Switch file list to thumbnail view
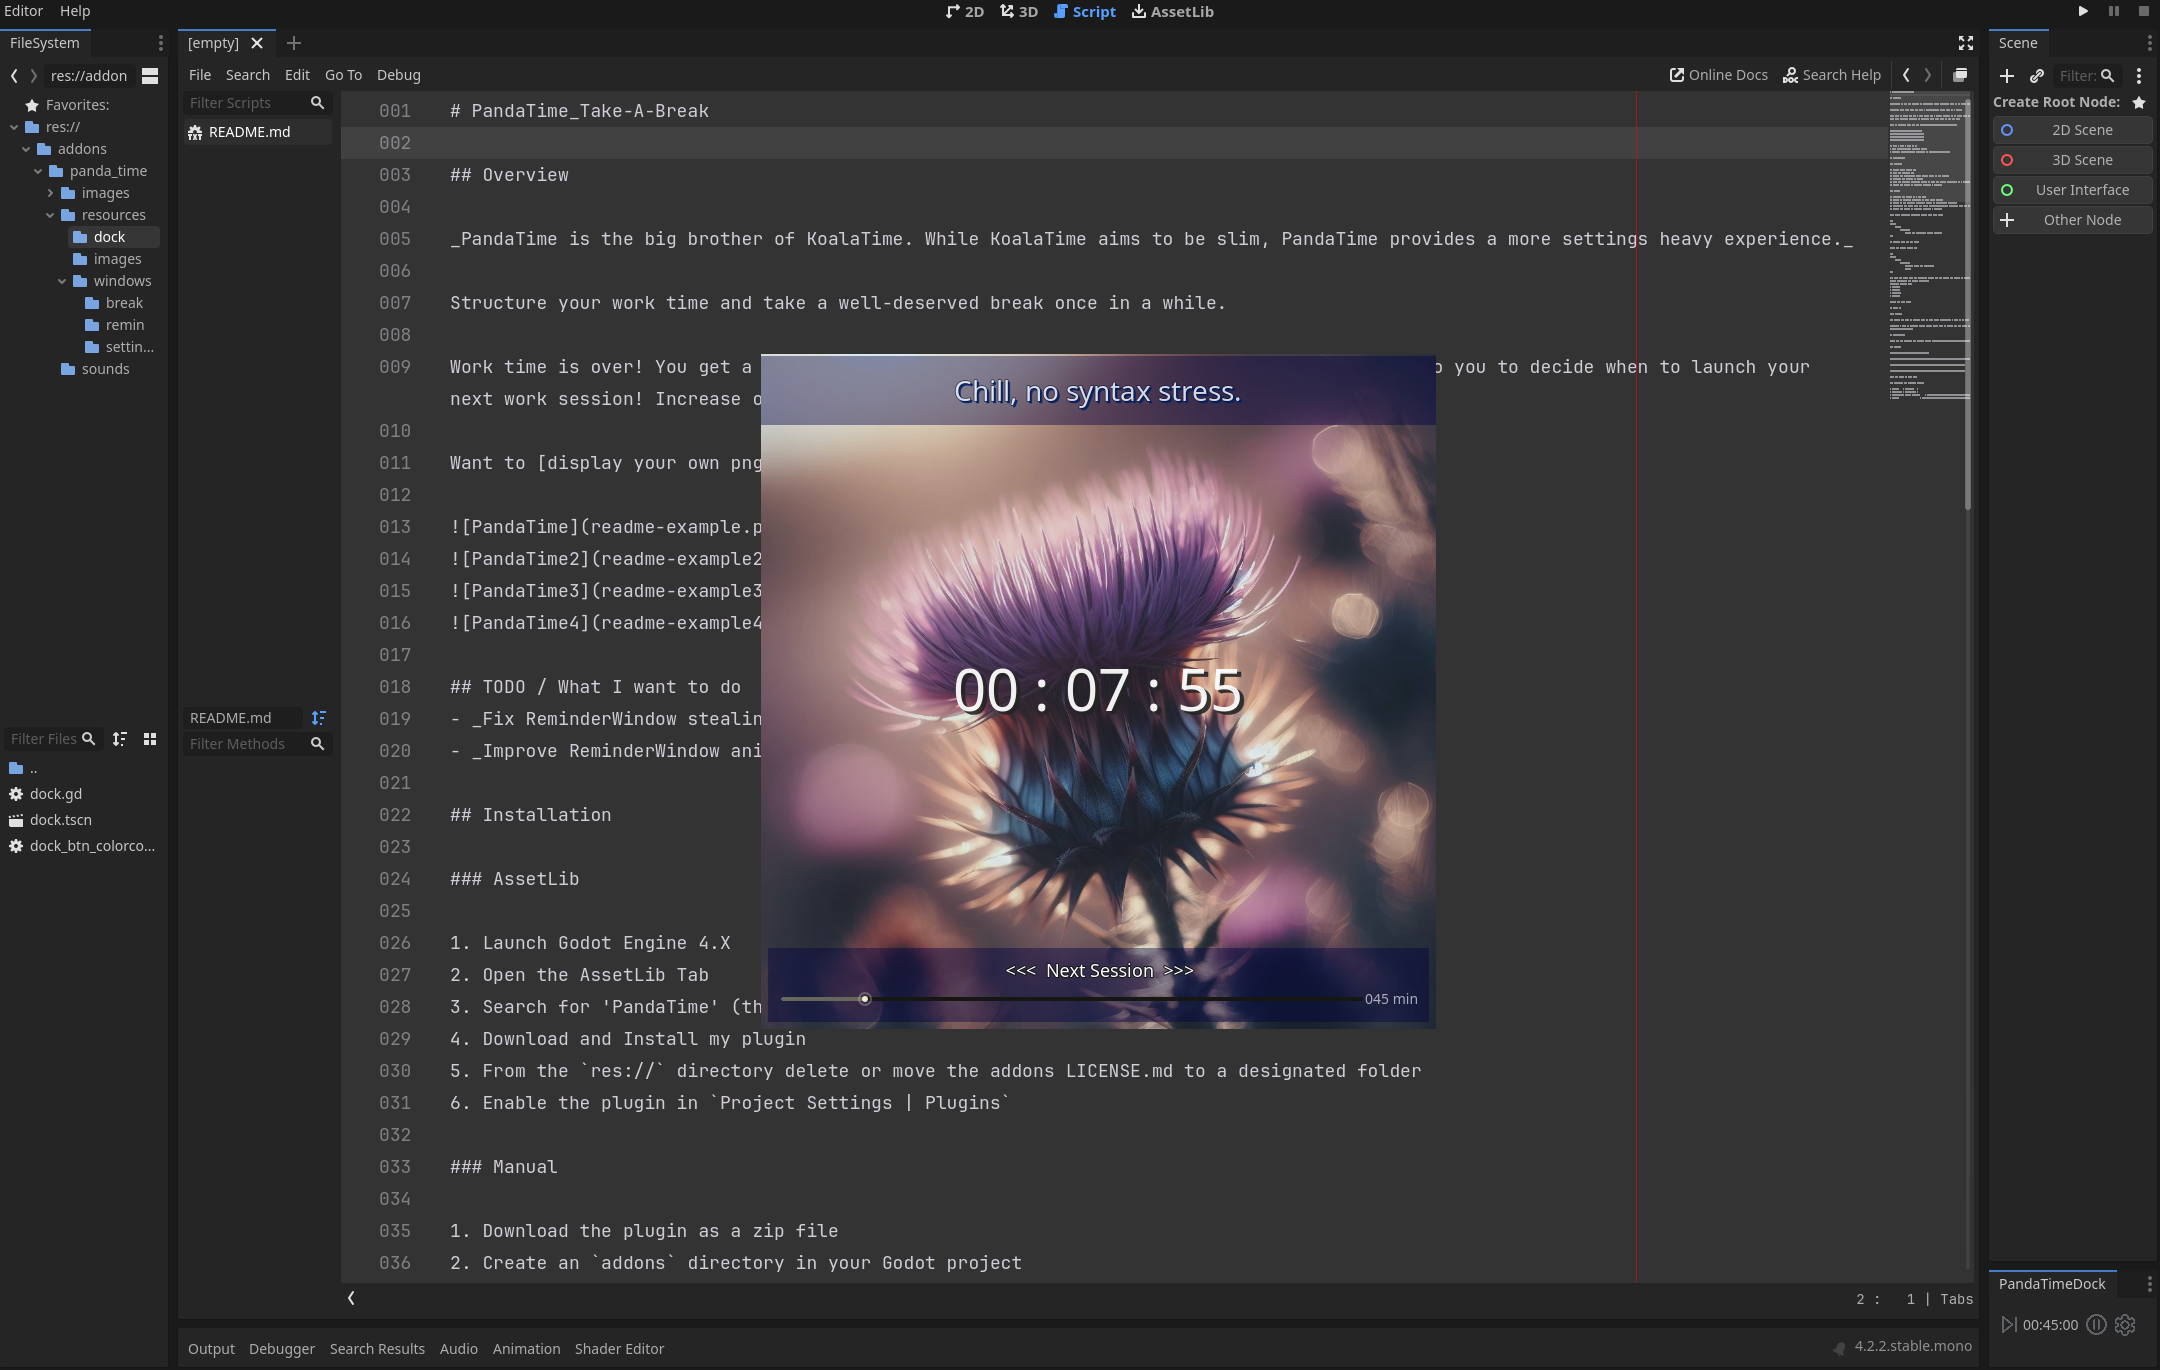 click(x=150, y=739)
